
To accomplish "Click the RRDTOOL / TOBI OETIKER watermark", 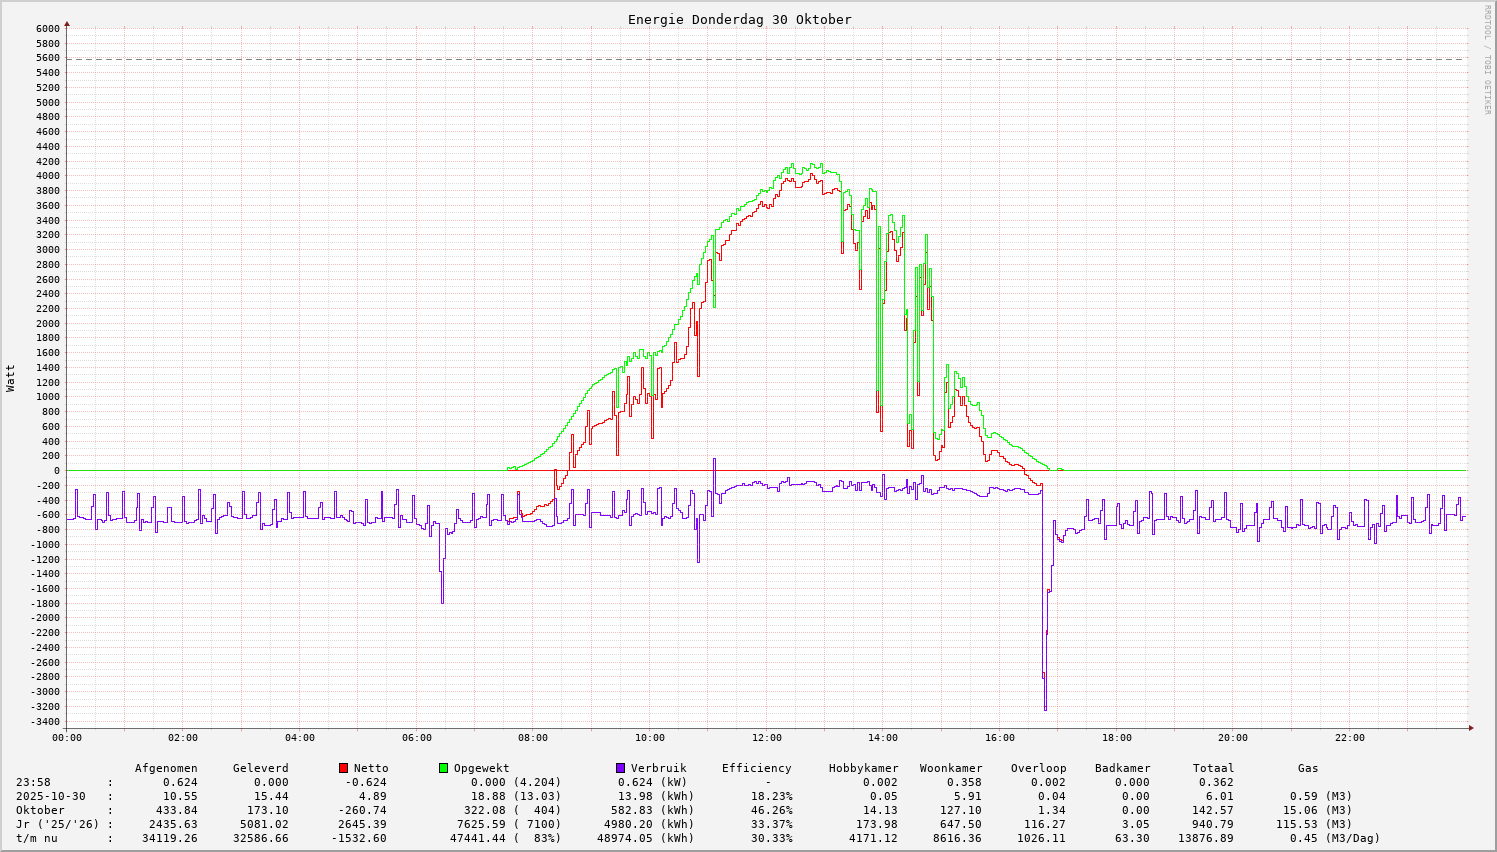I will (x=1487, y=59).
